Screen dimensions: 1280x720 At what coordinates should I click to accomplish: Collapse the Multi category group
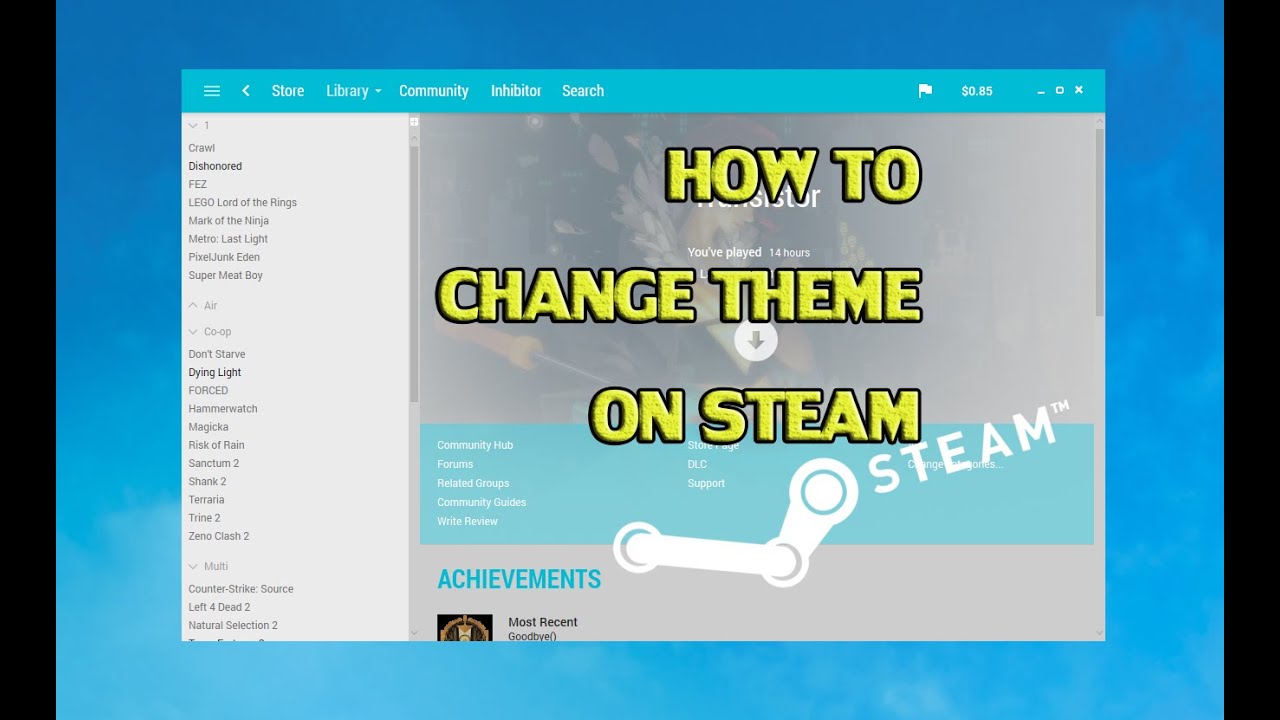[193, 566]
